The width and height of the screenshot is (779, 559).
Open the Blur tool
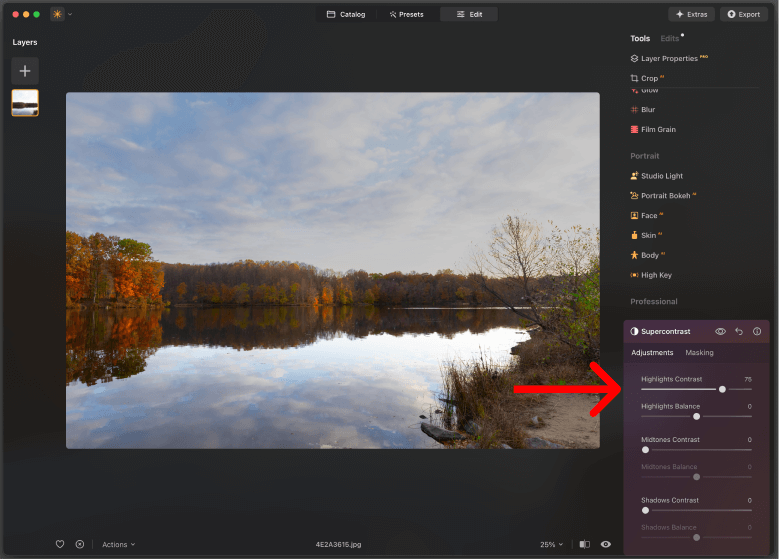(x=643, y=110)
